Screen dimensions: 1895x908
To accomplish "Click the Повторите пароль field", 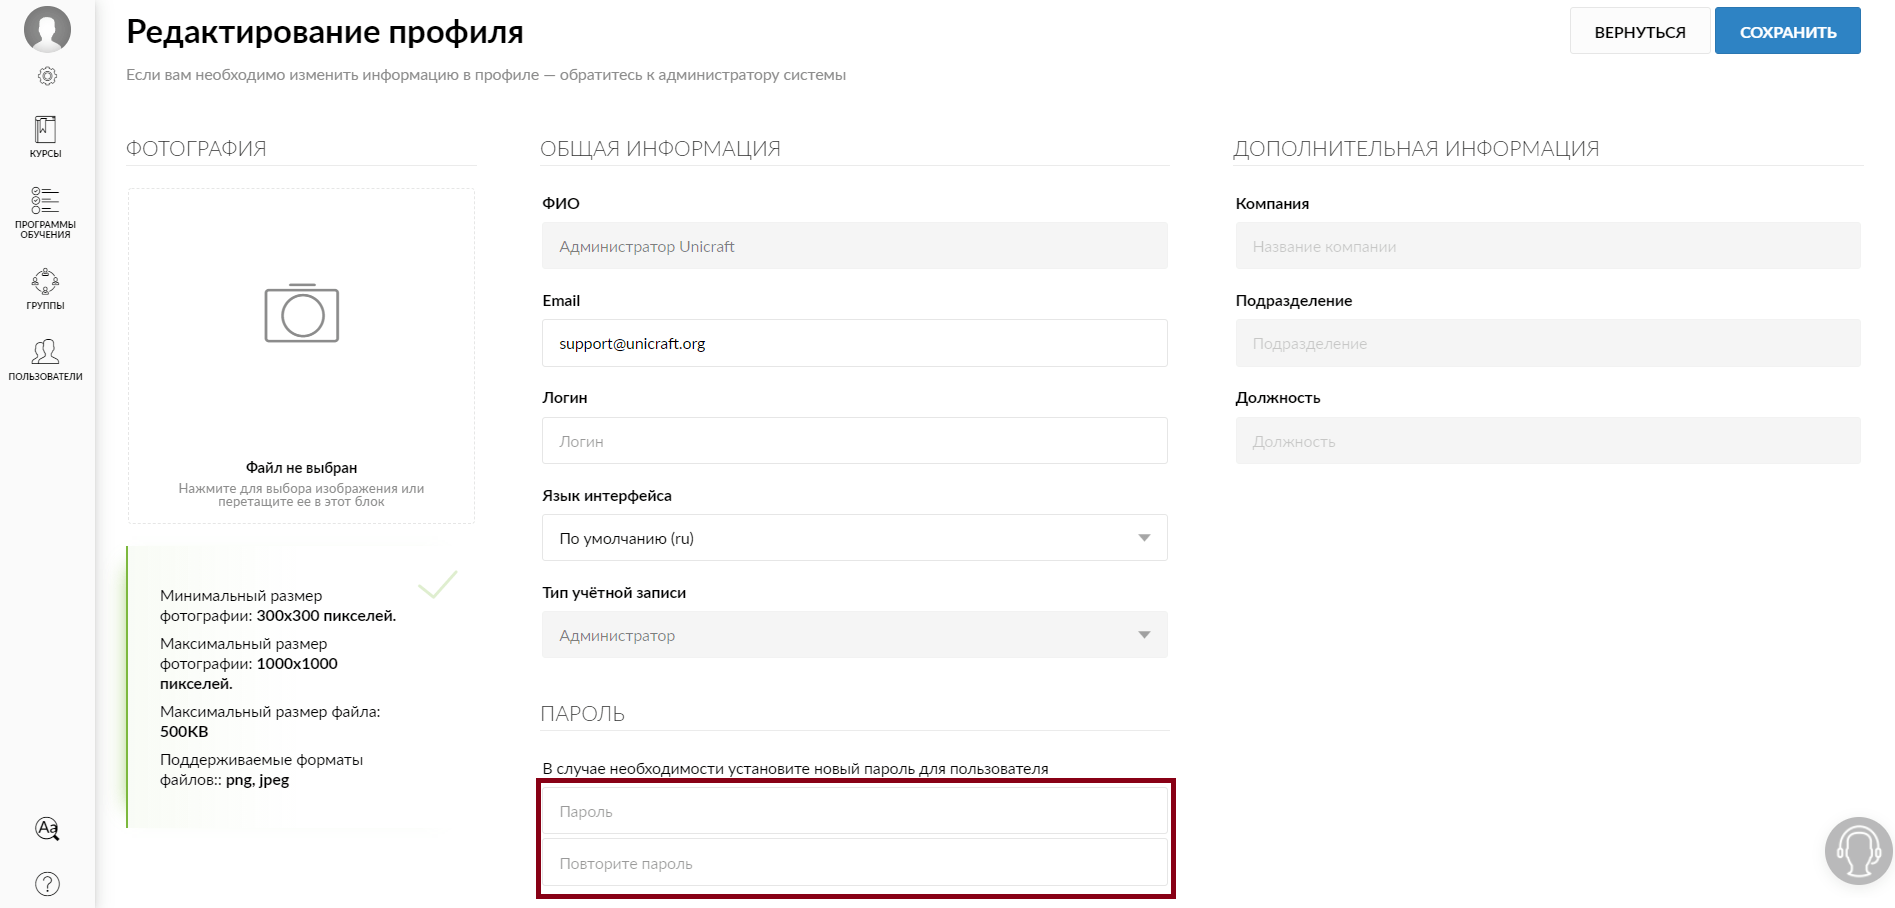I will point(854,863).
